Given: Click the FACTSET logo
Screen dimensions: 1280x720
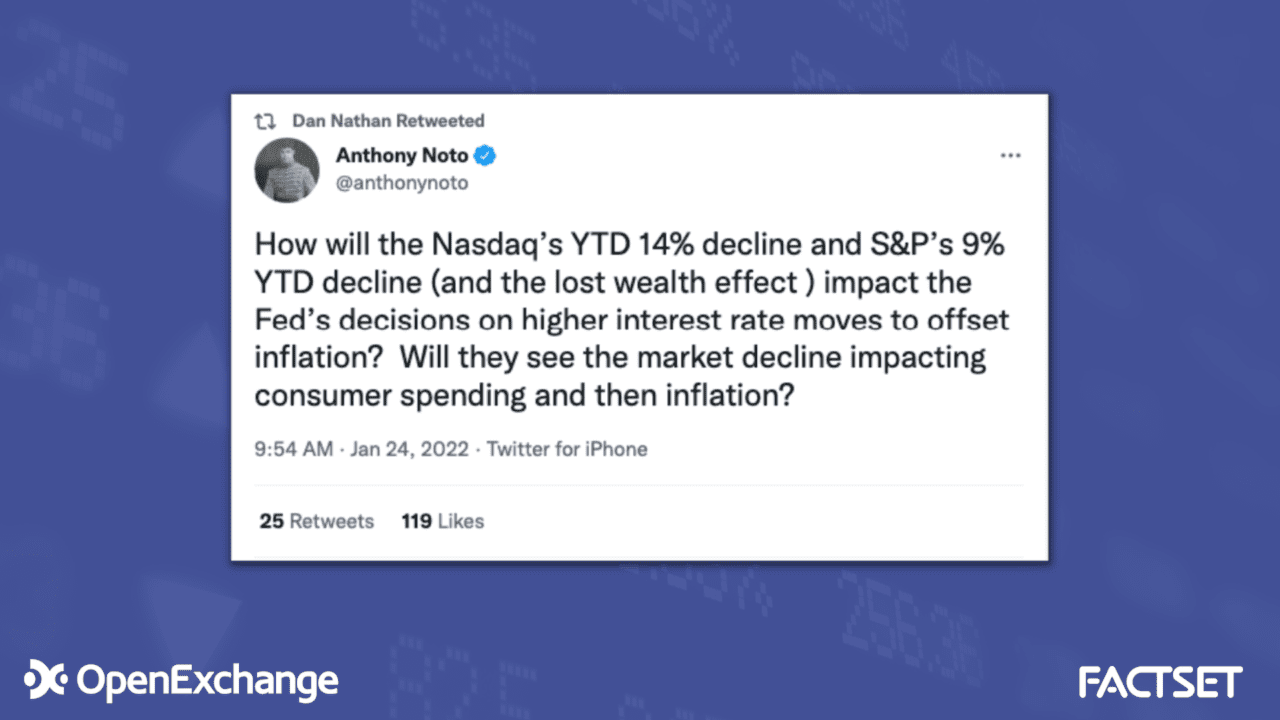Looking at the screenshot, I should click(x=1160, y=682).
